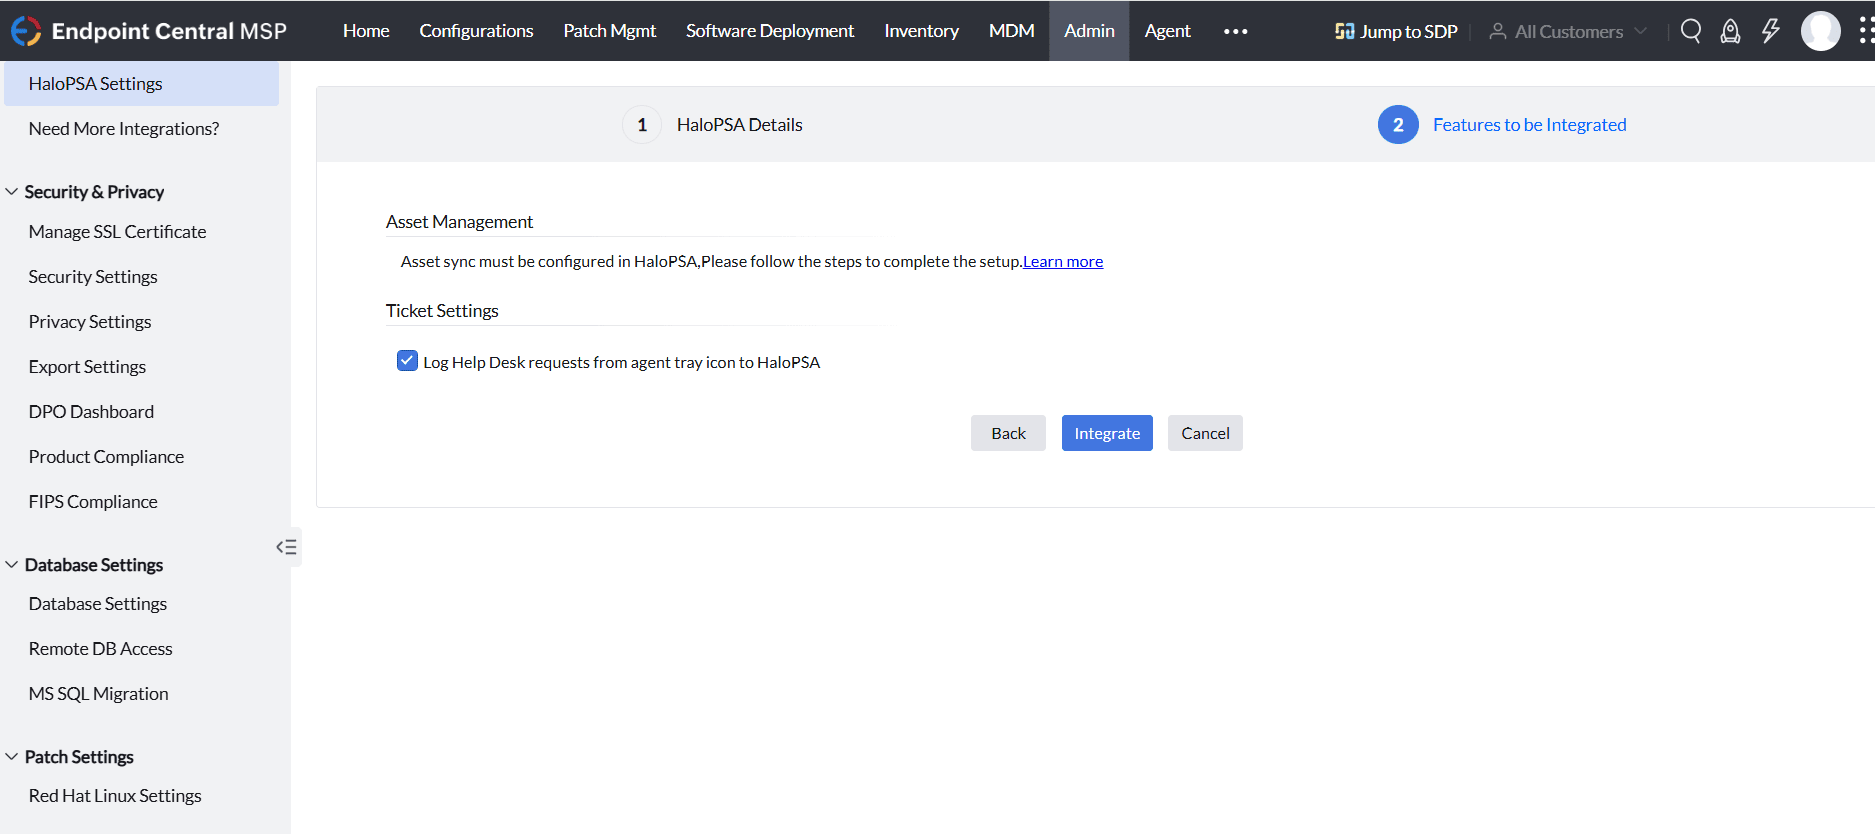Viewport: 1875px width, 834px height.
Task: Click the Endpoint Central MSP logo
Action: point(149,31)
